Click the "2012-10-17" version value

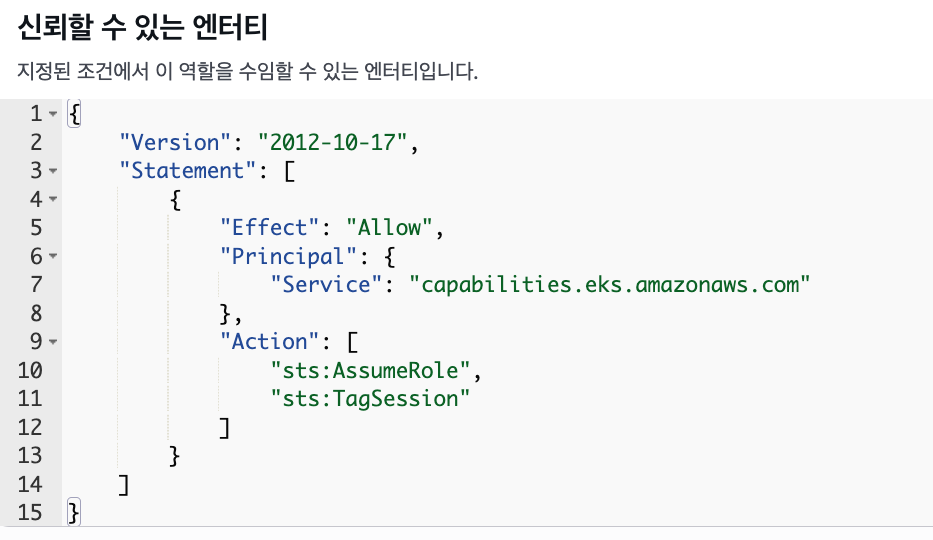pos(333,142)
